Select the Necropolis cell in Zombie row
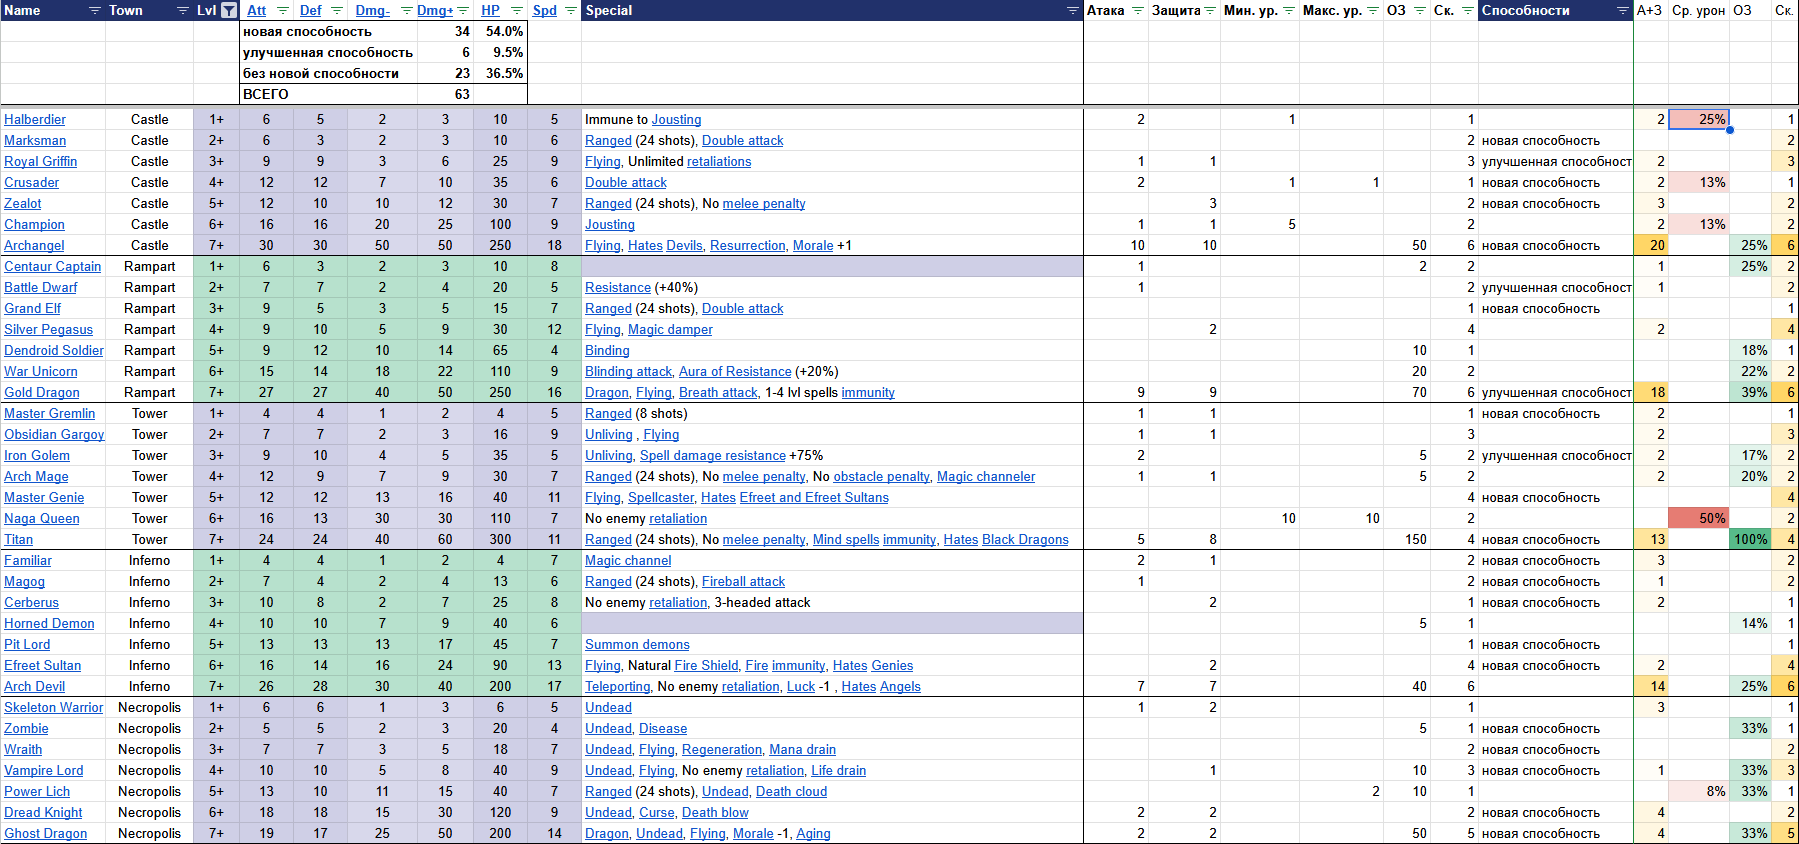Viewport: 1799px width, 844px height. point(149,728)
